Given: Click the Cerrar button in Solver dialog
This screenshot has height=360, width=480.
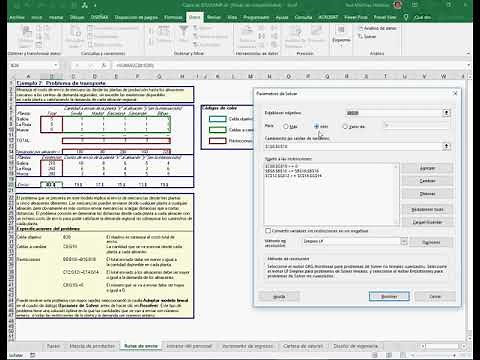Looking at the screenshot, I should (435, 296).
